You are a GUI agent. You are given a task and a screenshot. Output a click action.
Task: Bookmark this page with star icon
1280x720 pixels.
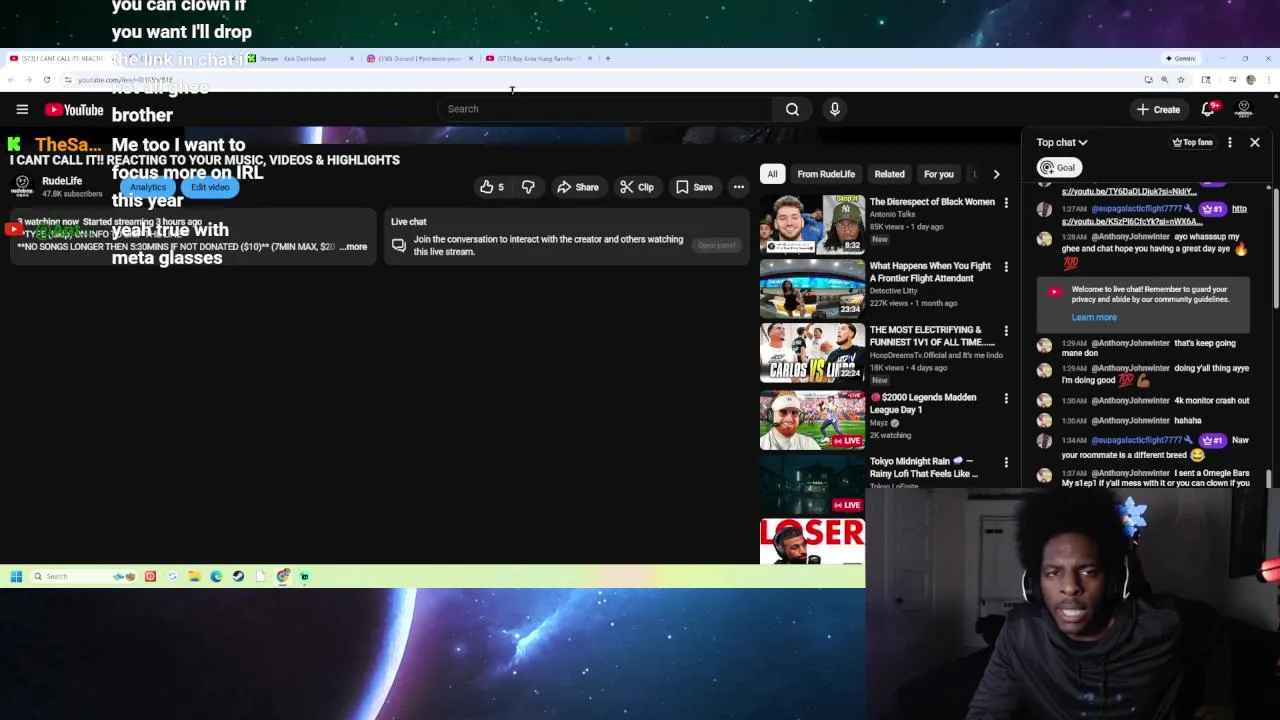[x=1181, y=80]
